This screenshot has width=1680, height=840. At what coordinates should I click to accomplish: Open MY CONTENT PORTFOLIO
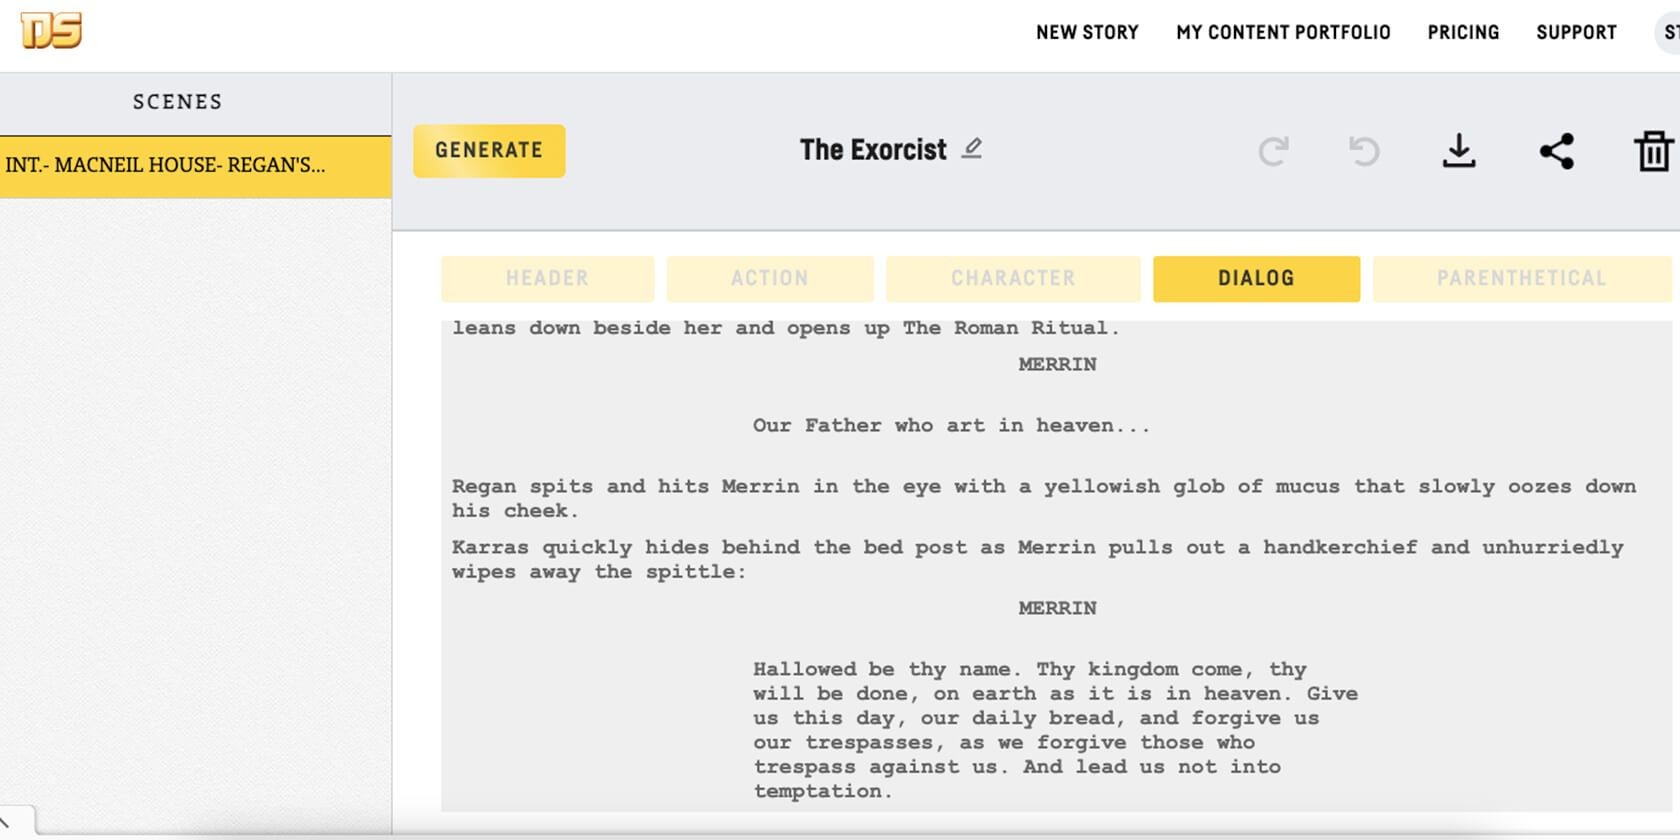click(1283, 32)
